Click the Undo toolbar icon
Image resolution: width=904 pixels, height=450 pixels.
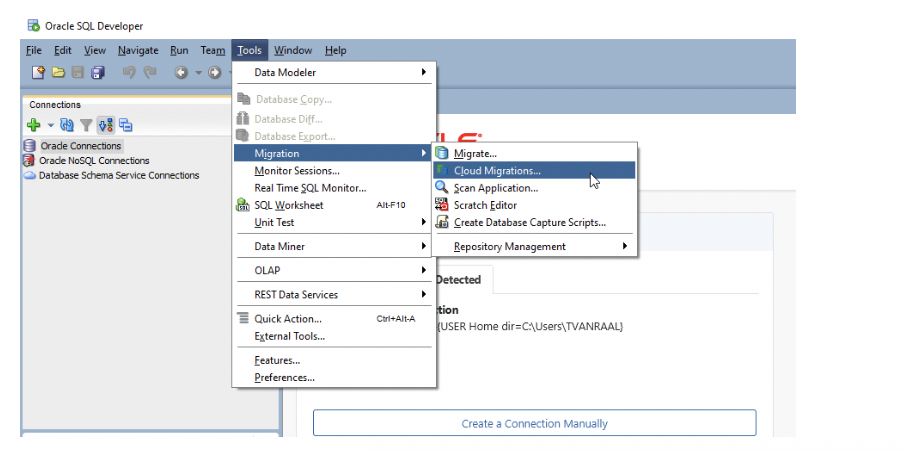(129, 73)
